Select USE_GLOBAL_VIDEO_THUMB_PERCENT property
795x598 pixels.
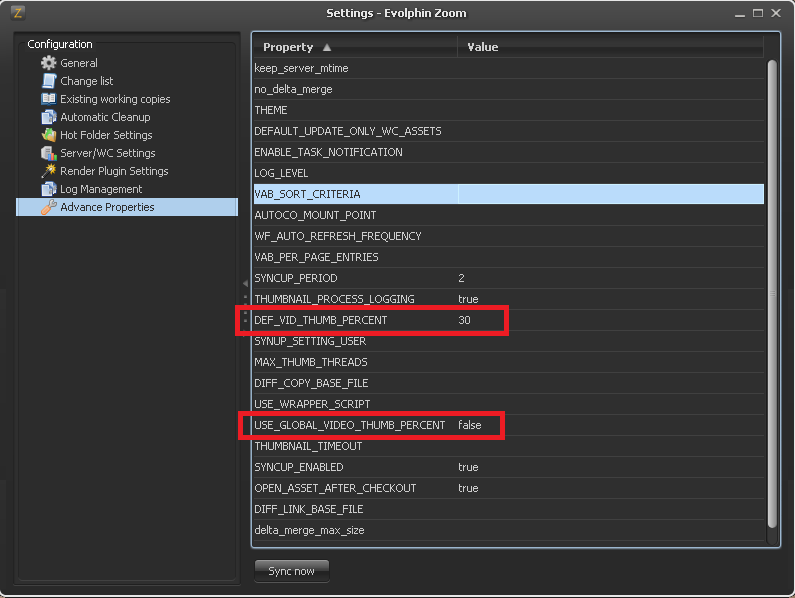pos(349,425)
